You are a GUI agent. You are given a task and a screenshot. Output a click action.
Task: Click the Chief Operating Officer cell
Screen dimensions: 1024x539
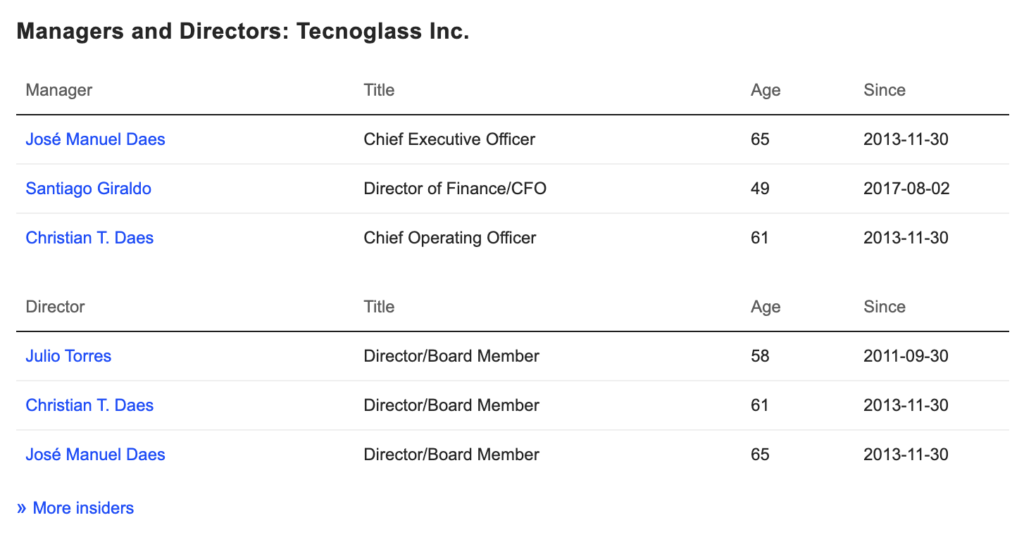(x=449, y=238)
